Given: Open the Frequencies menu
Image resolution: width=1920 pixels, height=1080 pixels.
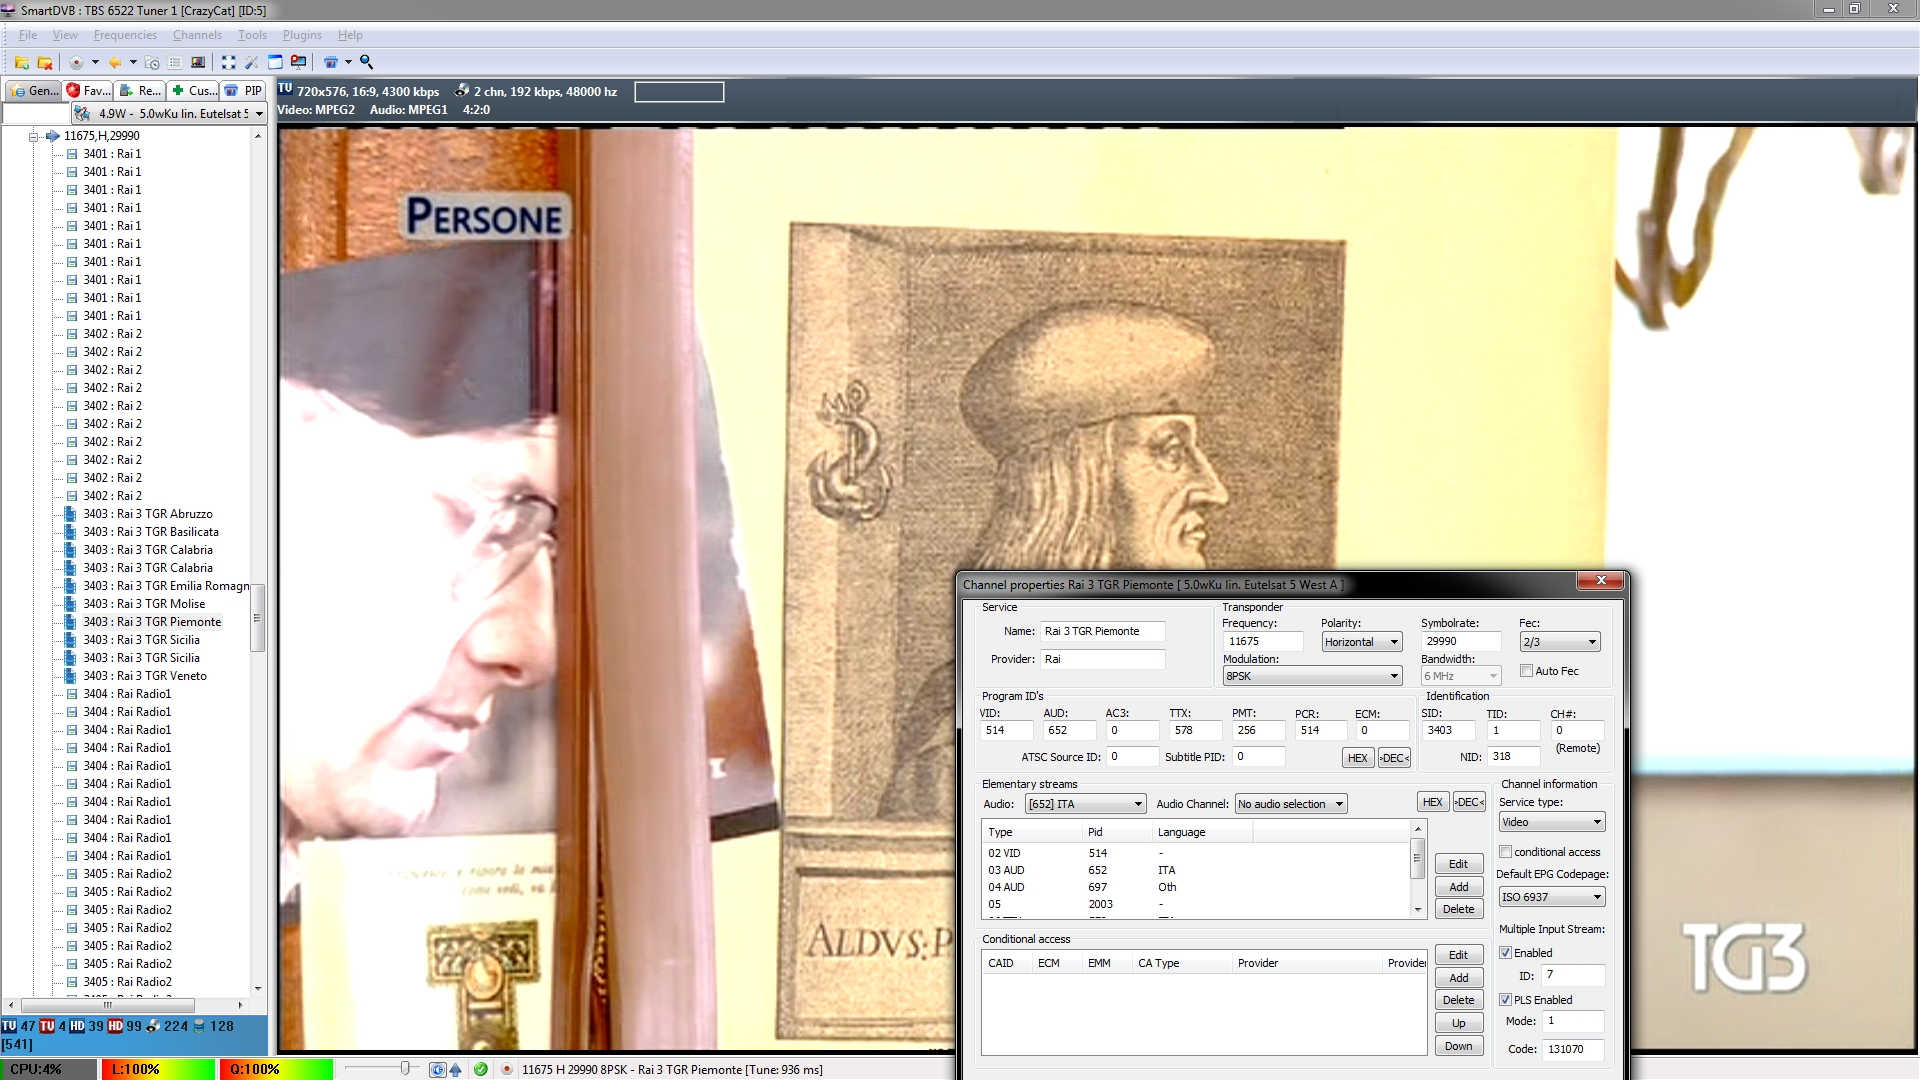Looking at the screenshot, I should (125, 35).
